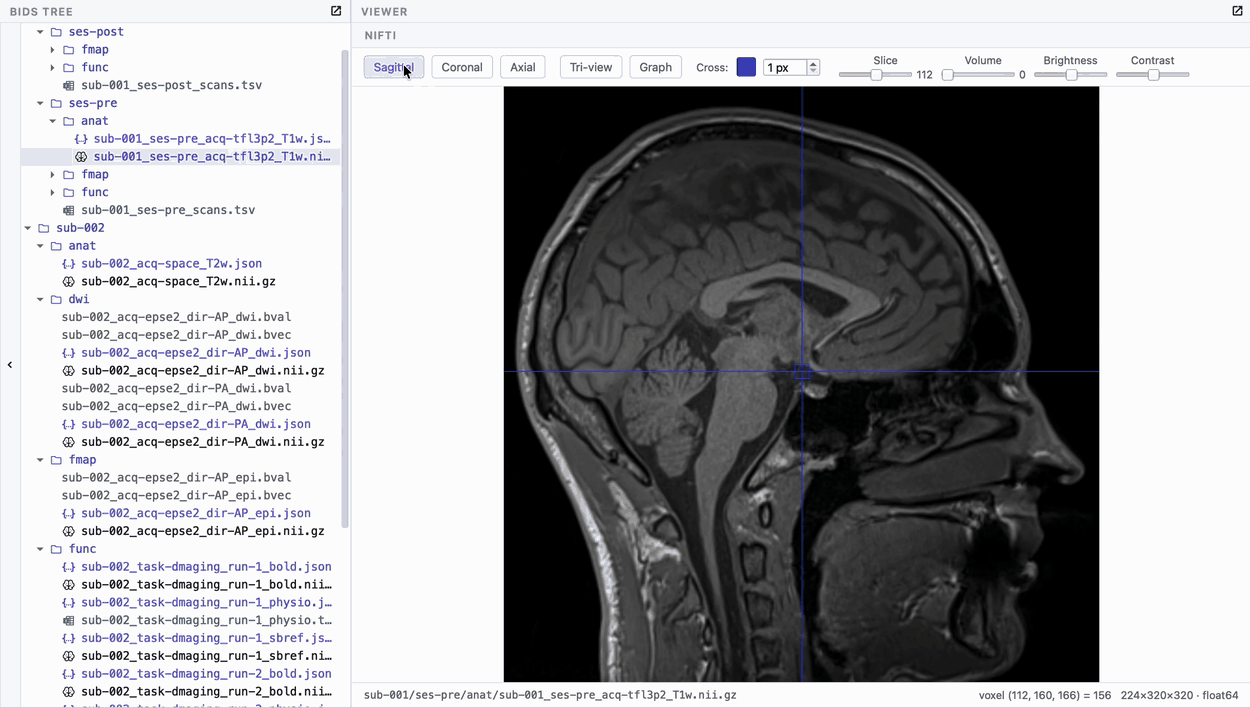Click the sub-002 folder icon
Screen dimensions: 1250x708
[x=44, y=228]
